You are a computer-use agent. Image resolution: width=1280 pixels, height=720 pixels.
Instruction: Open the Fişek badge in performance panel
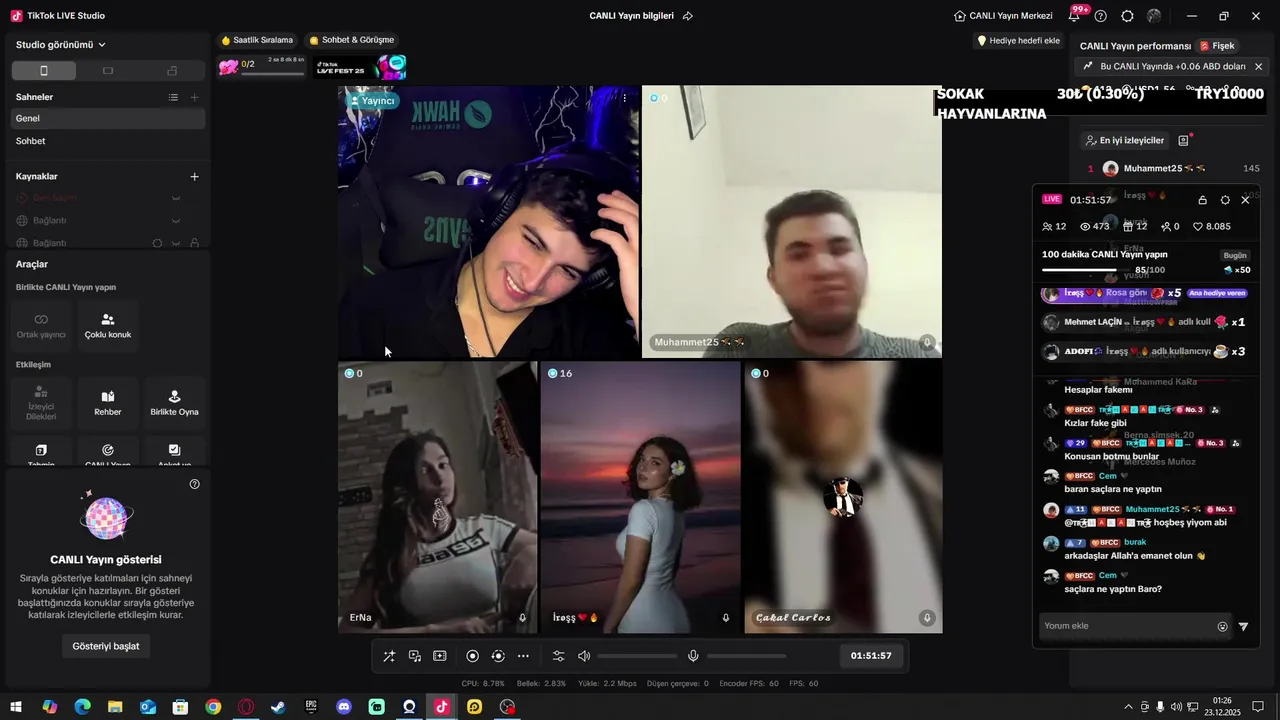pos(1218,46)
